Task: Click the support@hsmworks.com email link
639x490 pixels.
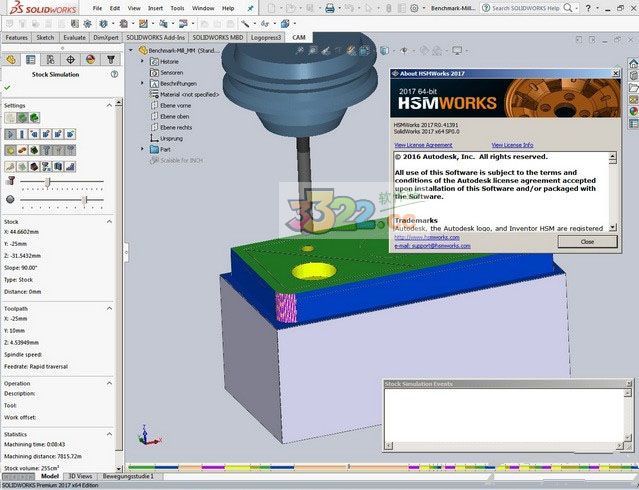Action: tap(432, 246)
